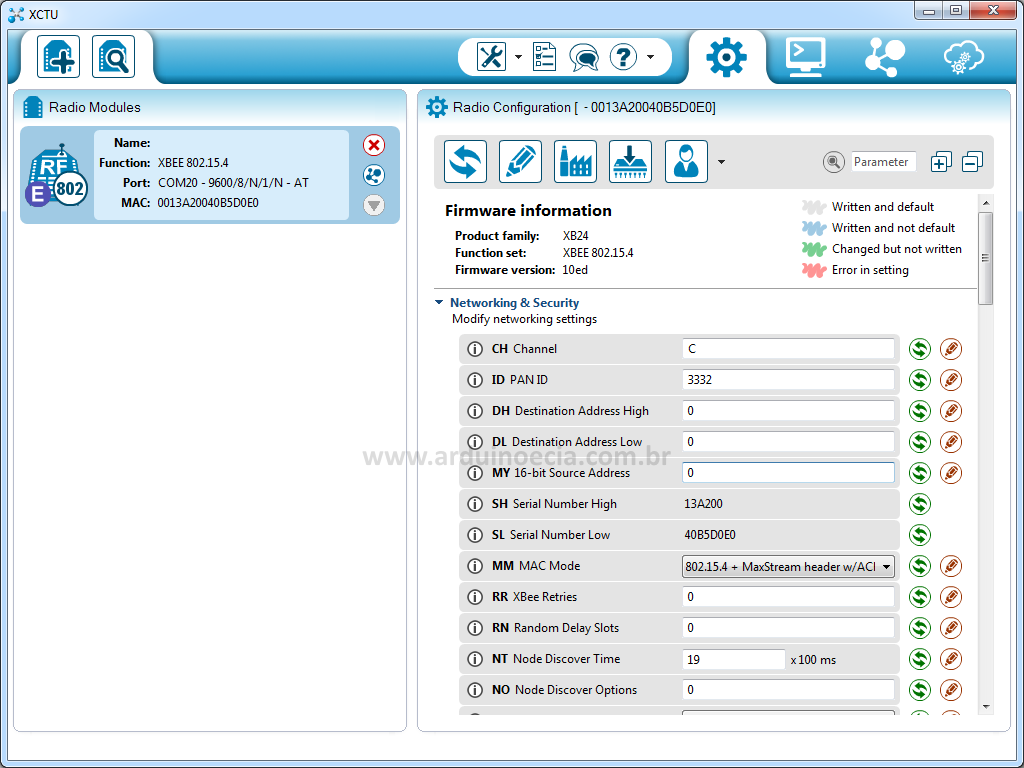Refresh the MM MAC Mode parameter
Screen dimensions: 1024x768
click(920, 566)
